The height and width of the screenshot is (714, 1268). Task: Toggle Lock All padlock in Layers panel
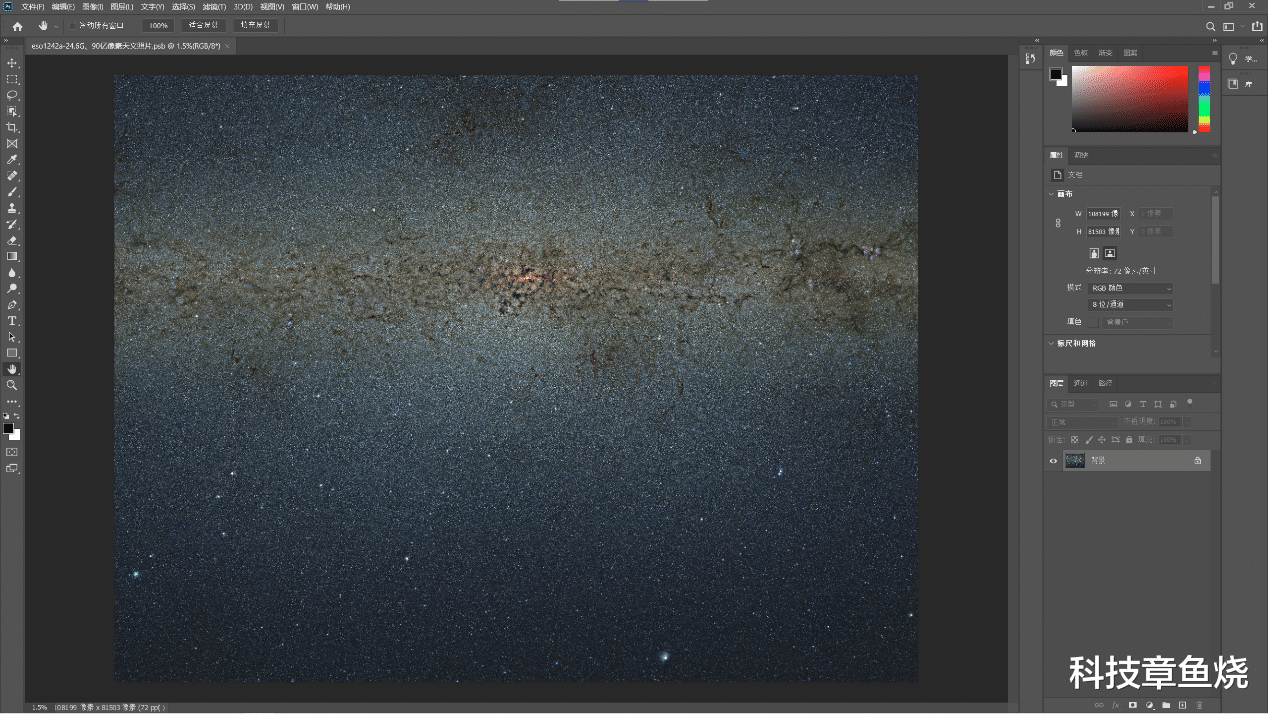coord(1129,439)
